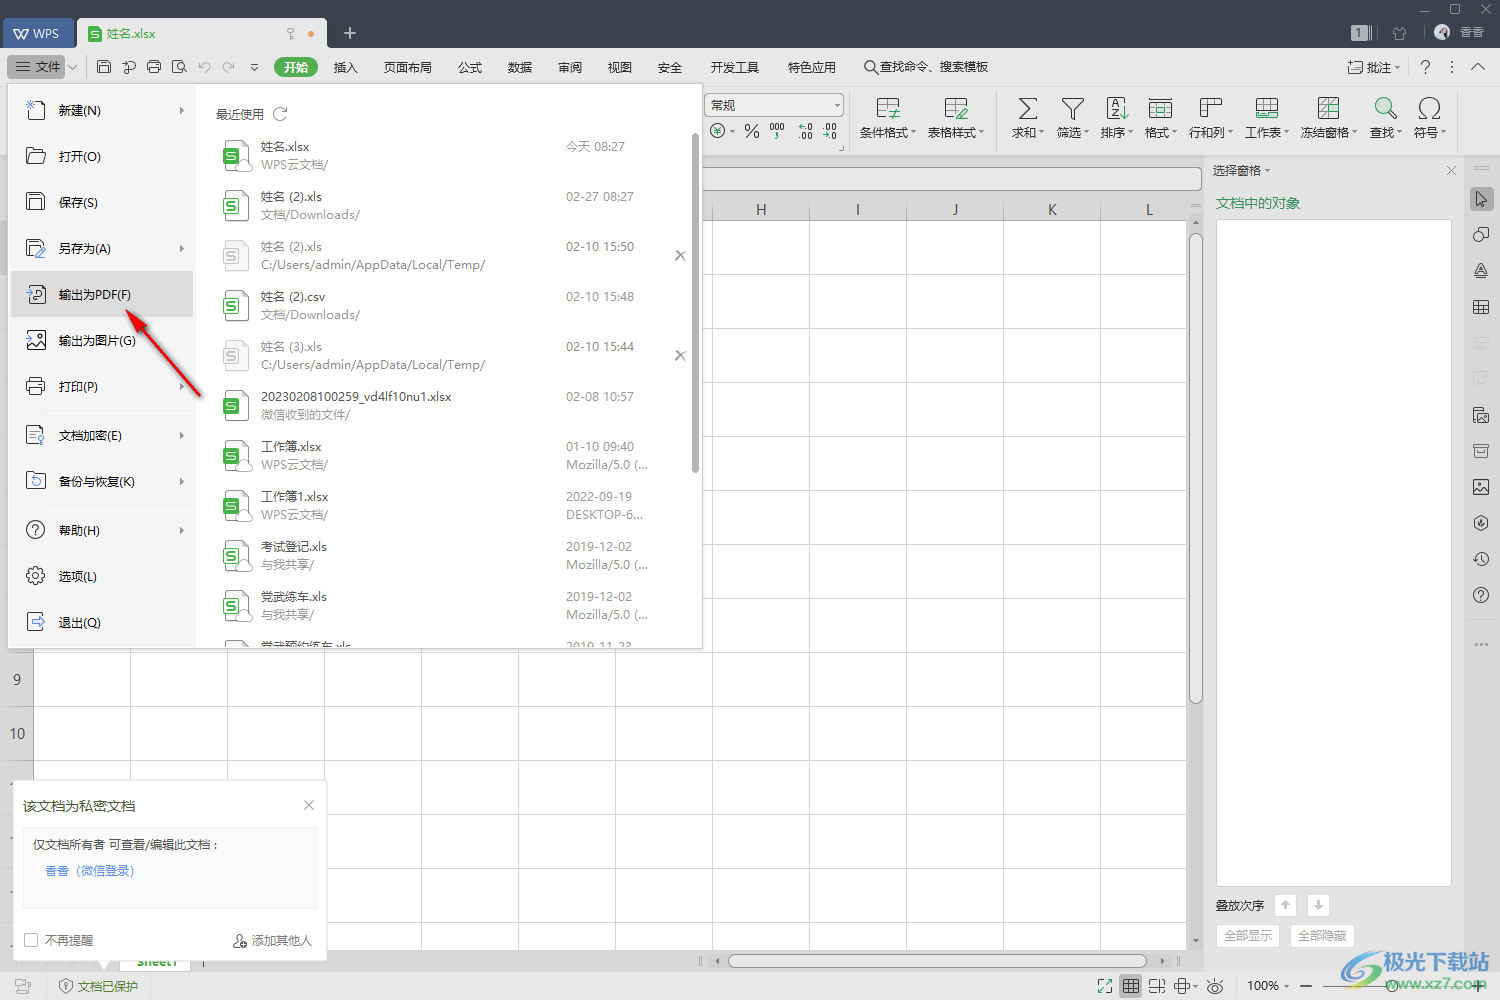Screen dimensions: 1500x1000
Task: Close the 该文档为私密文档 notification popup
Action: coord(309,805)
